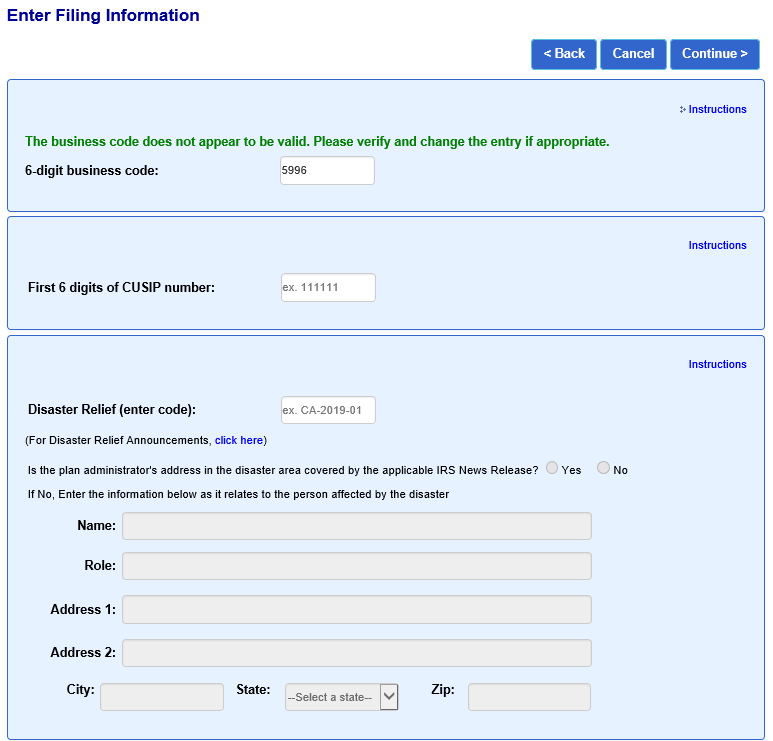This screenshot has height=741, width=773.
Task: Open Instructions in the business code section
Action: click(717, 110)
